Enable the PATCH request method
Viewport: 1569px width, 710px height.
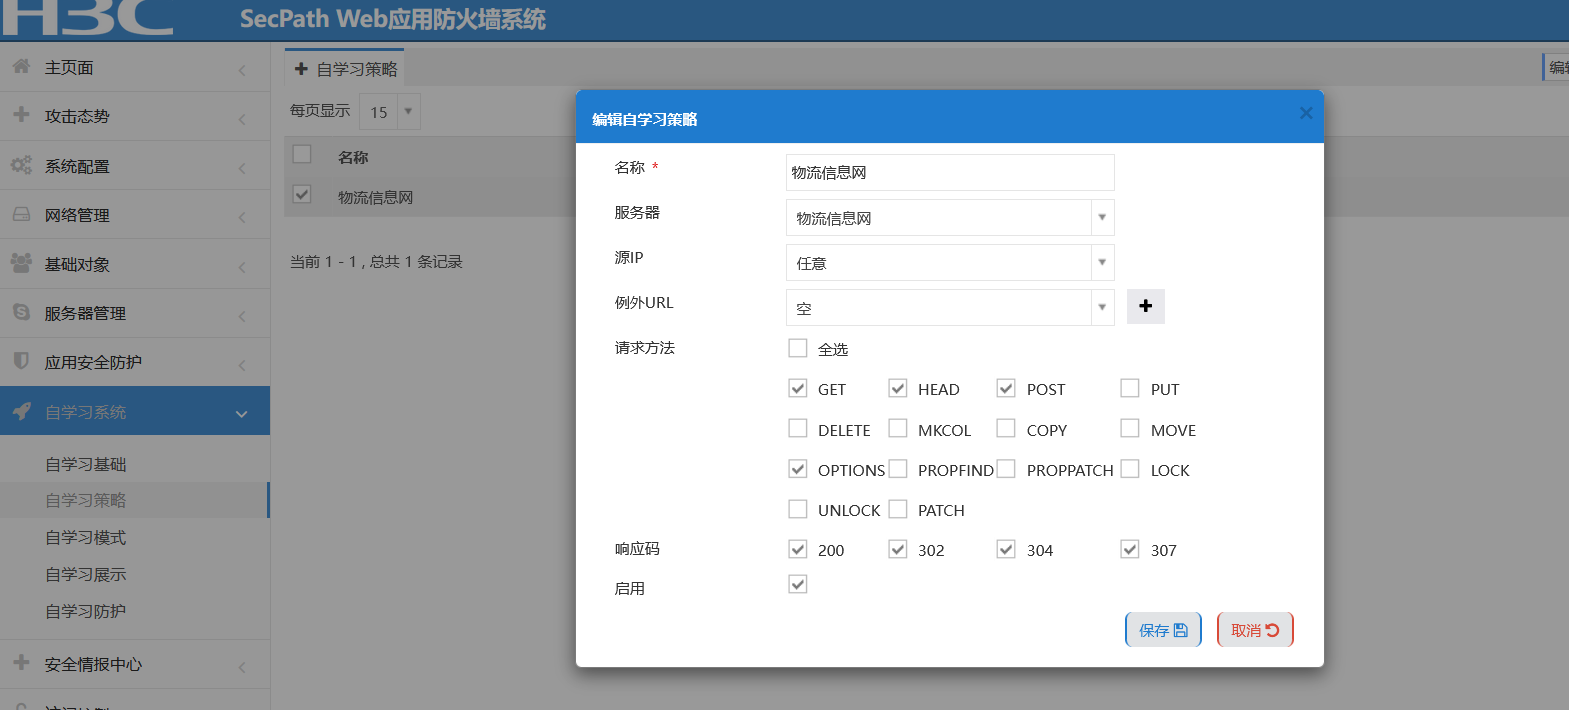(x=898, y=509)
